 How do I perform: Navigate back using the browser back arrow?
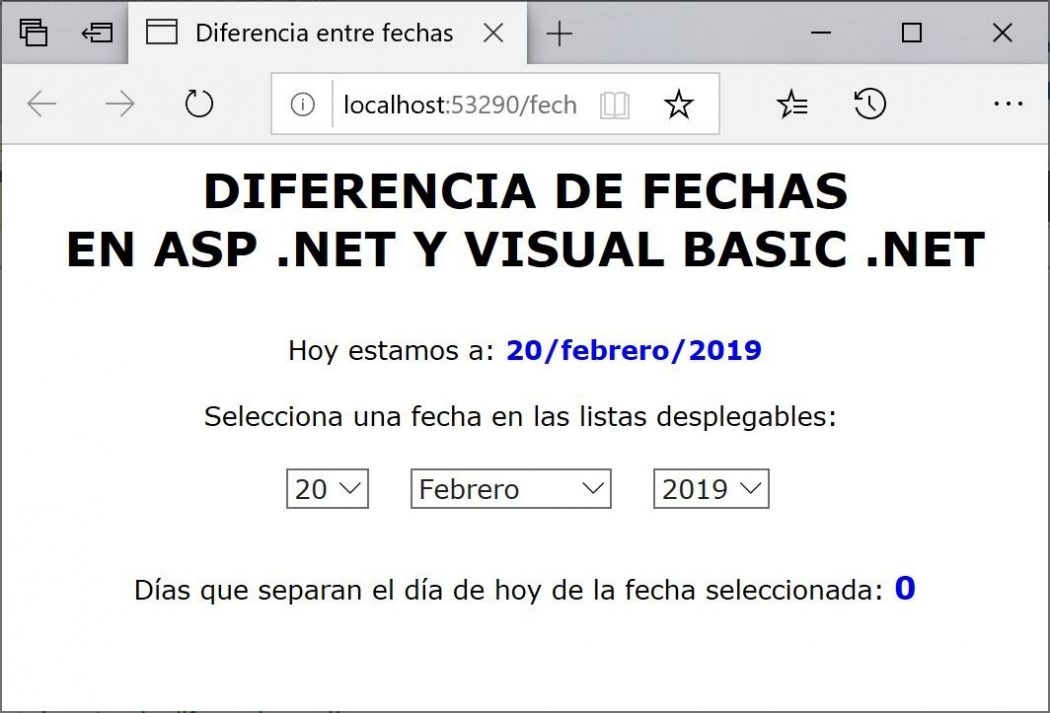pyautogui.click(x=40, y=103)
